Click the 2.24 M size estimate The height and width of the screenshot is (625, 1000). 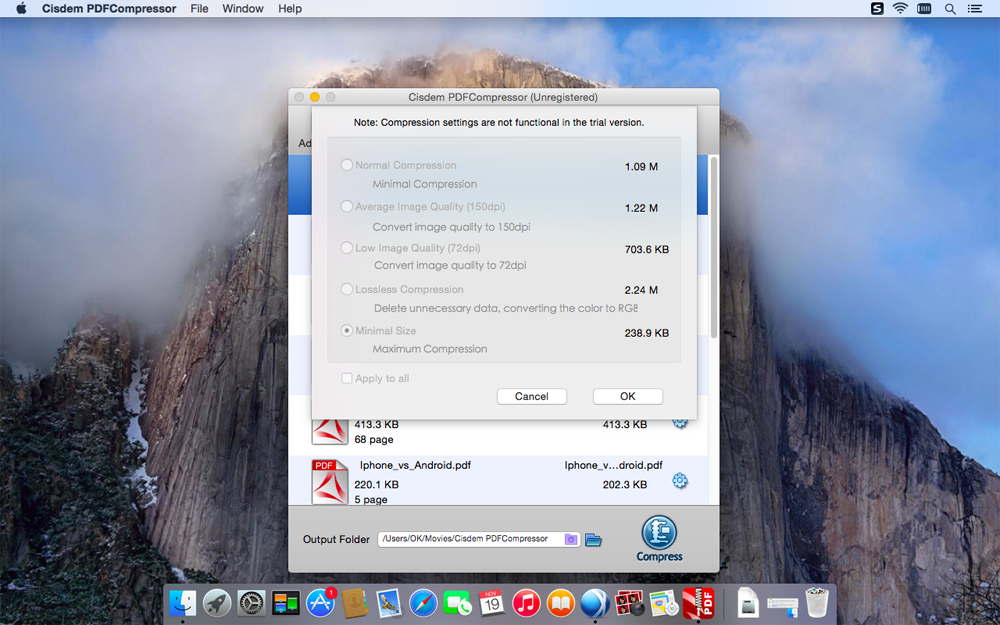click(x=641, y=290)
